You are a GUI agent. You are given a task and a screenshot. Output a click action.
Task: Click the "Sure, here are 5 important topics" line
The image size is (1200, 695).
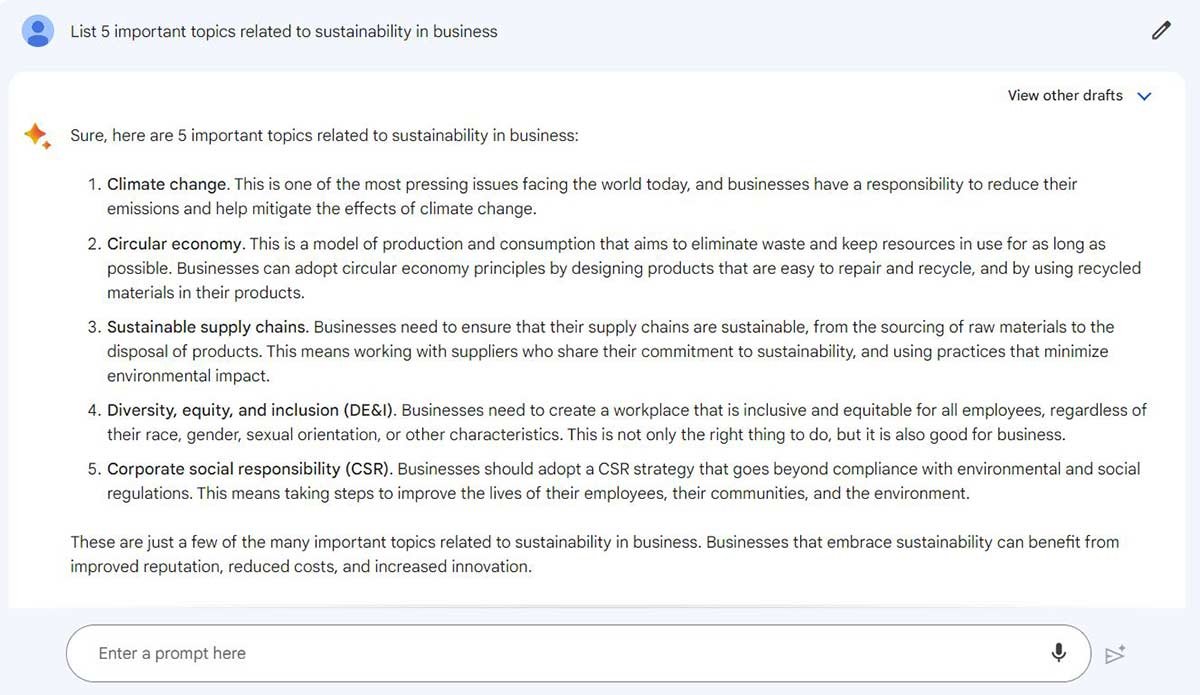[324, 135]
